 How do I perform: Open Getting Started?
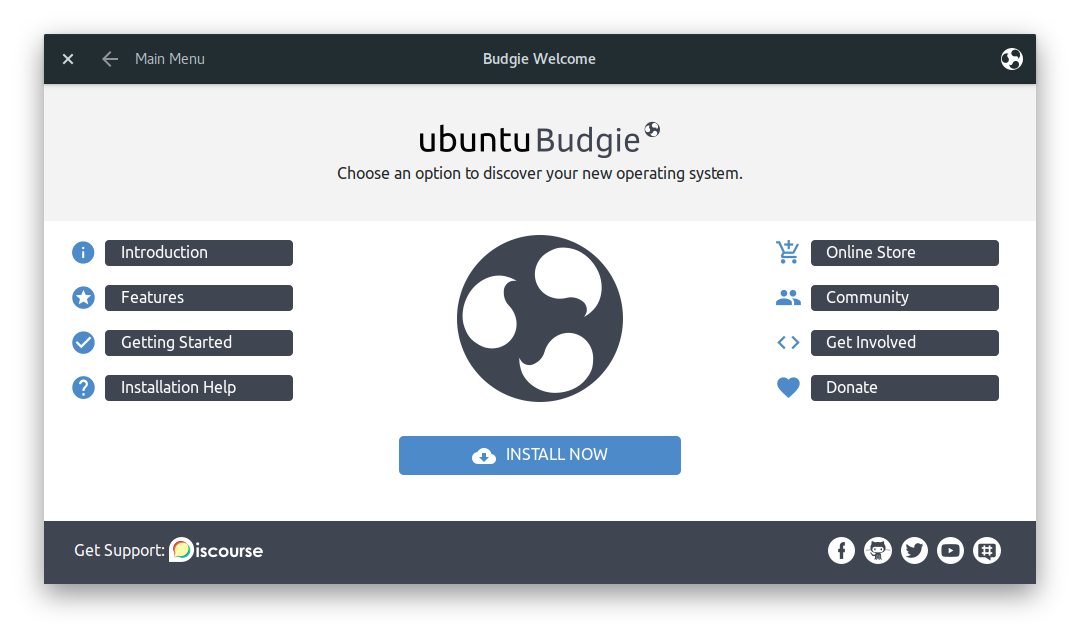199,343
